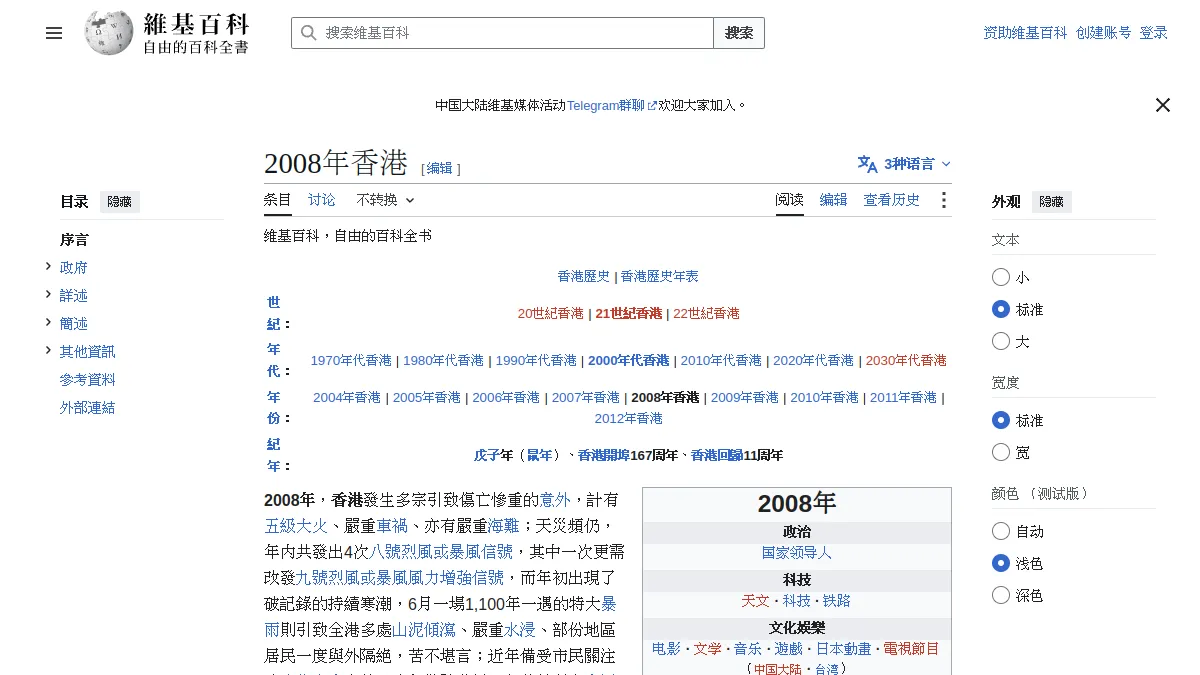
Task: Open the three-dot more options menu
Action: click(943, 200)
